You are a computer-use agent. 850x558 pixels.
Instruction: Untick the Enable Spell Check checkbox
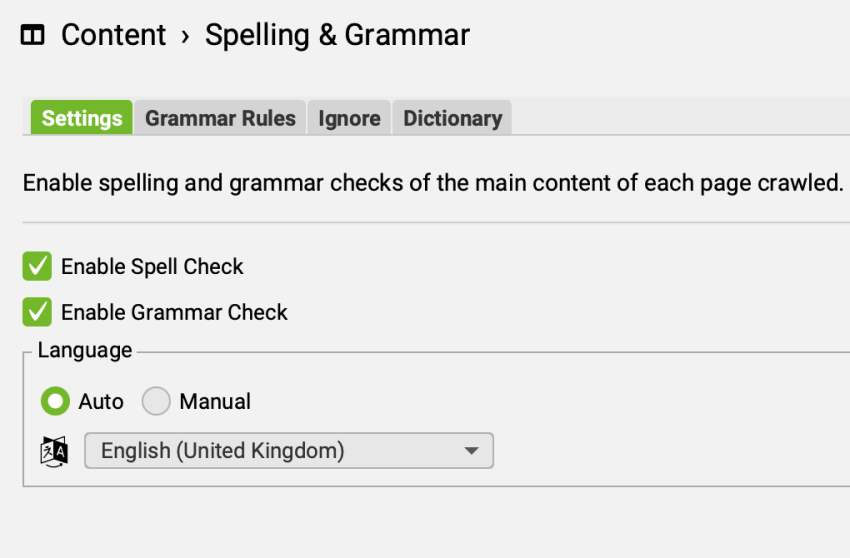click(x=37, y=267)
